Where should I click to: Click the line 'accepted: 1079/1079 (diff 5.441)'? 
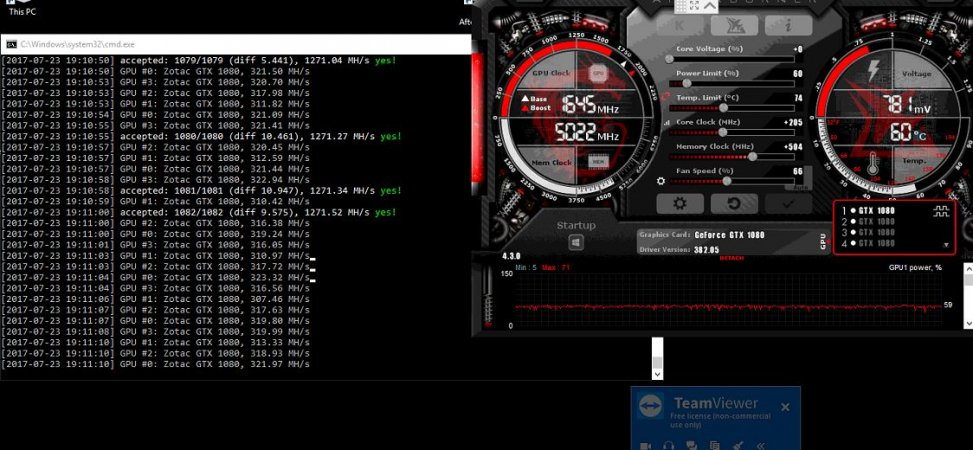point(199,60)
